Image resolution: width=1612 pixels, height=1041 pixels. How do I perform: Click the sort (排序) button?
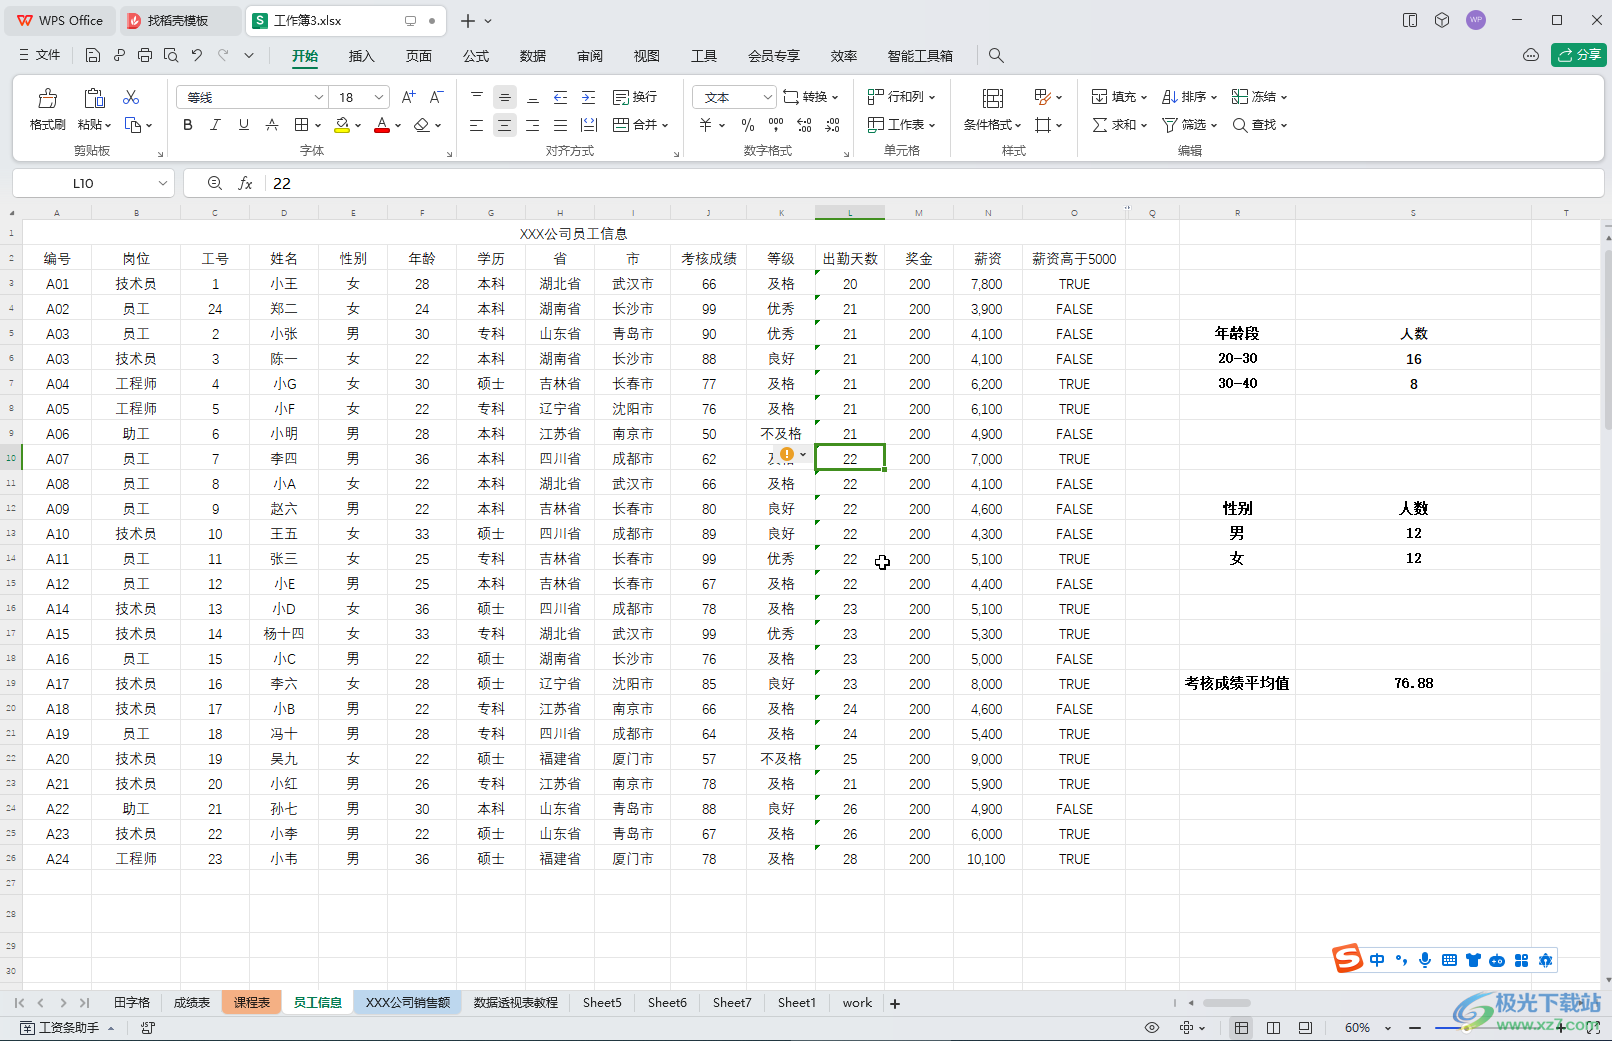point(1189,97)
